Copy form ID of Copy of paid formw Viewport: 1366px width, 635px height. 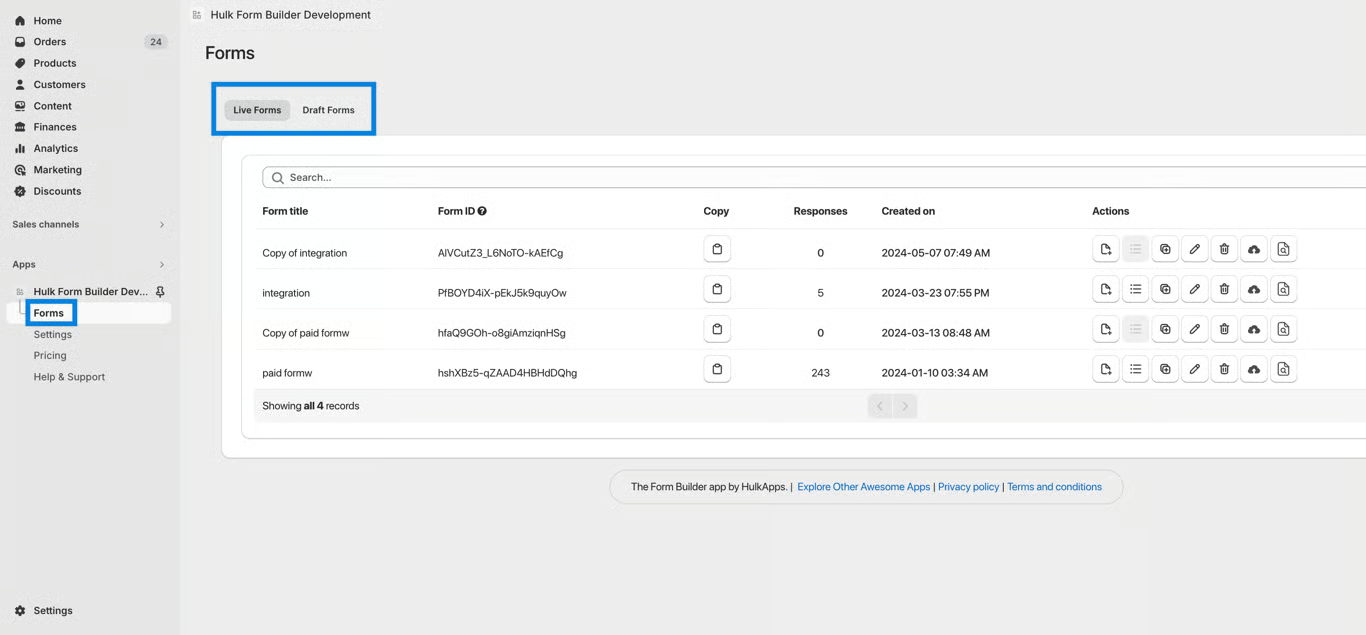point(717,329)
